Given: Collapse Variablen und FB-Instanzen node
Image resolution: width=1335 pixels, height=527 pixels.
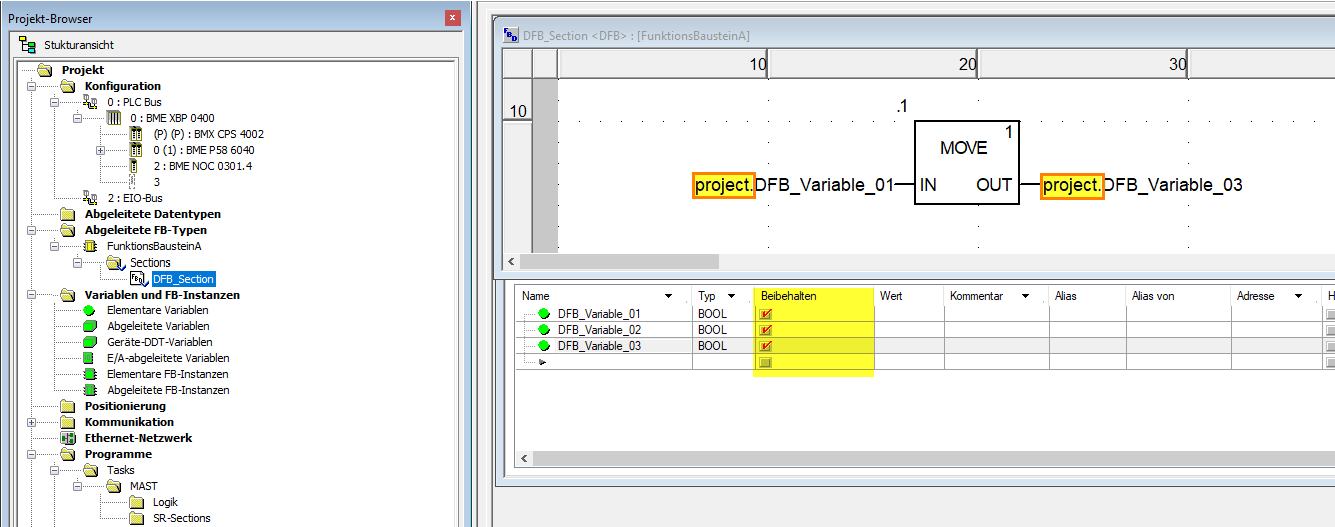Looking at the screenshot, I should point(31,295).
